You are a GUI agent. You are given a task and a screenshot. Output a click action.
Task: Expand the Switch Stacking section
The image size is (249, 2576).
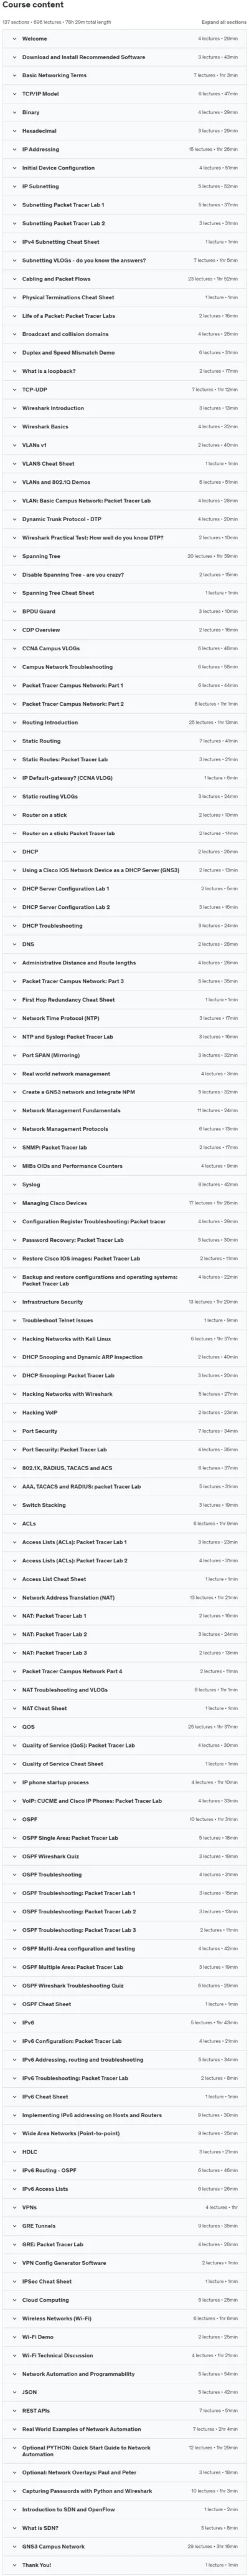point(124,1505)
